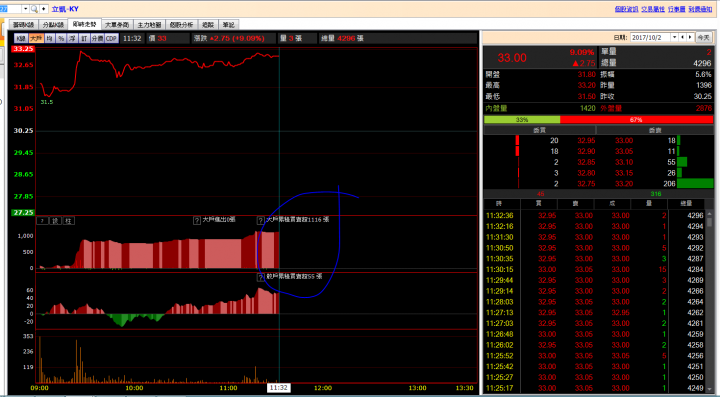
Task: Click the green 33% inner volume bar
Action: pos(522,119)
